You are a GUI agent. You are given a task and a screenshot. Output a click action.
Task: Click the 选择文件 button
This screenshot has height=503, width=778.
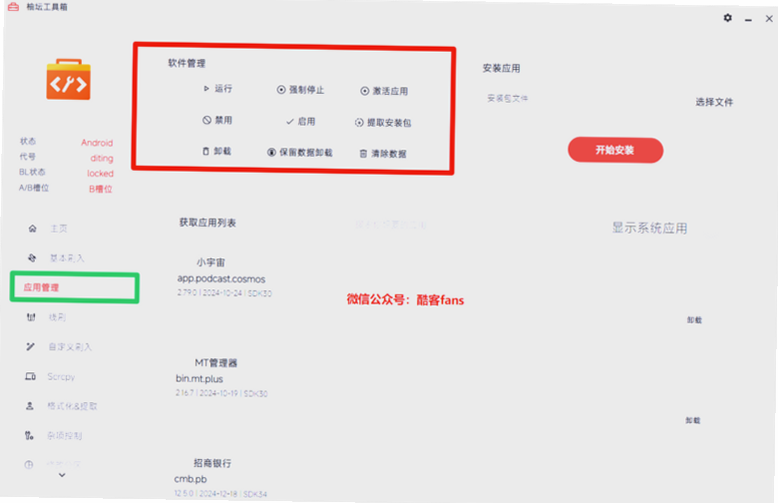coord(714,102)
